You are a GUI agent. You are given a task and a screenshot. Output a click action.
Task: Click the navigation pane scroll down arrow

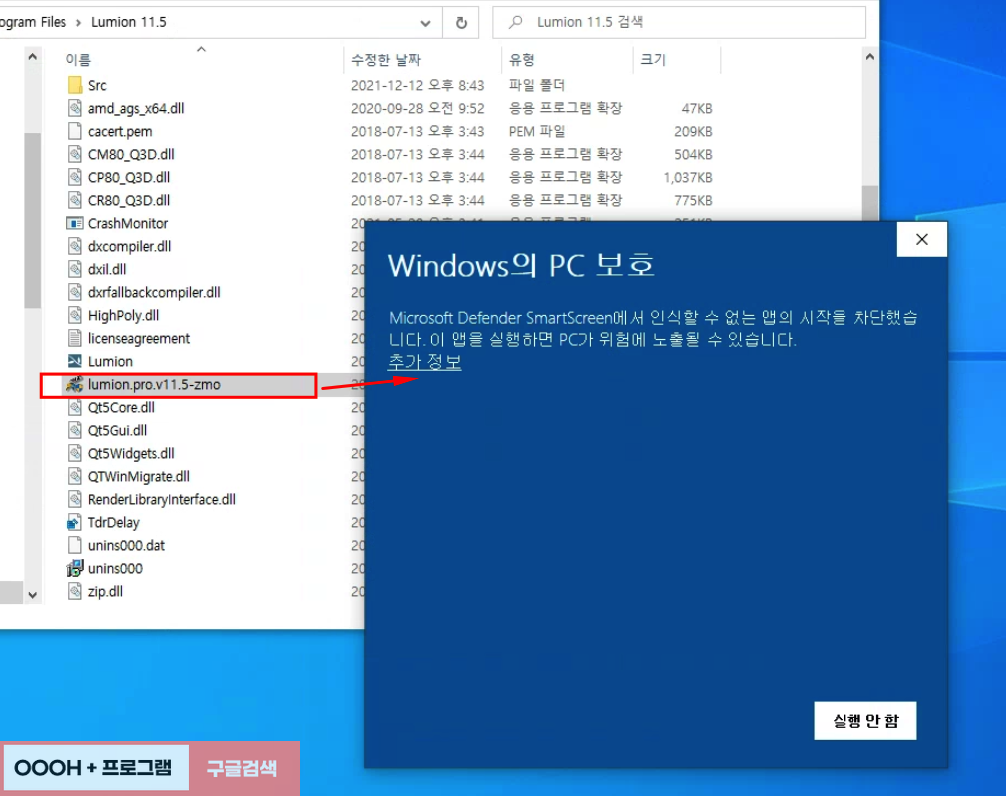coord(32,595)
